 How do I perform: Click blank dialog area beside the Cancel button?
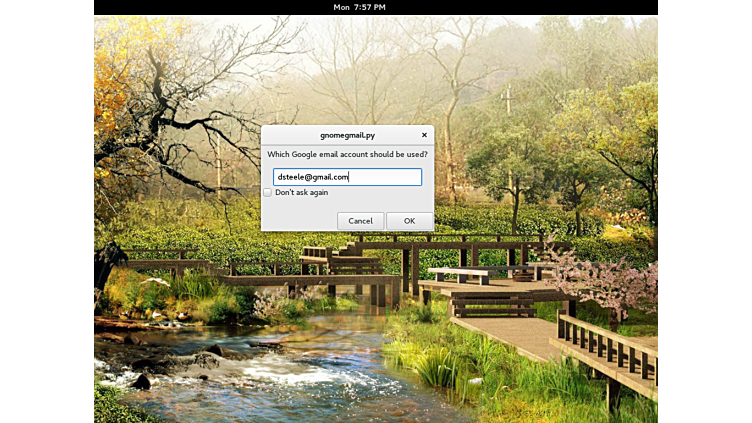click(298, 221)
